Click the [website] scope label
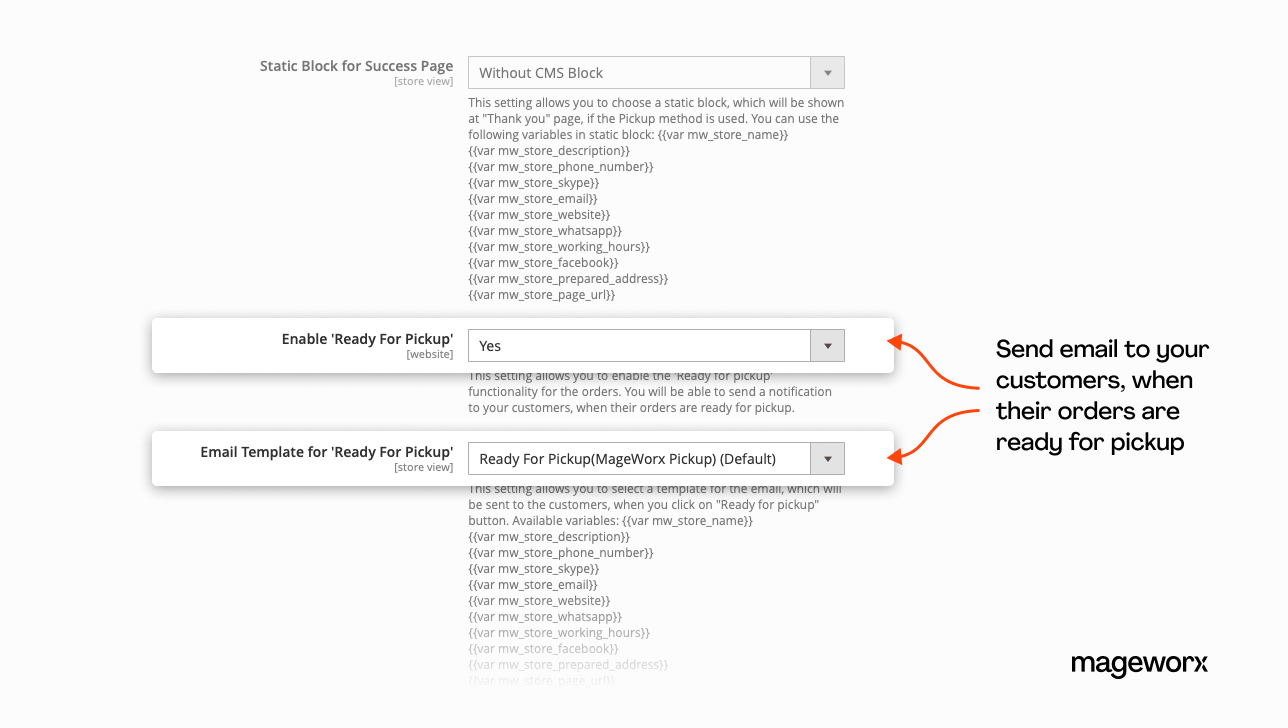1288x728 pixels. [x=429, y=355]
